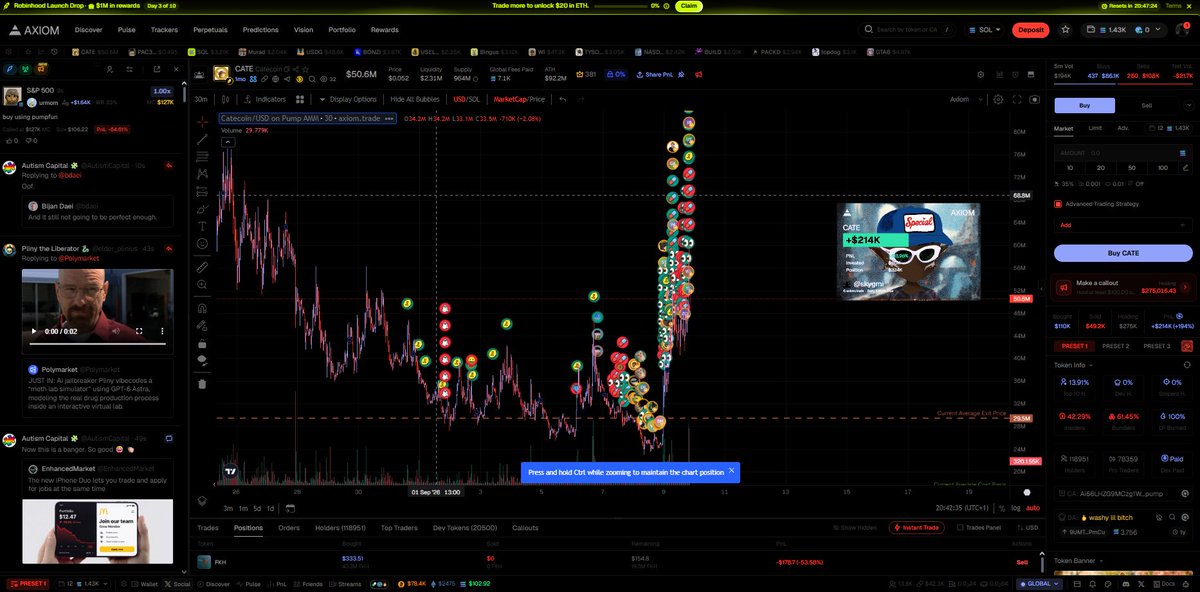Open the user profile avatar
The width and height of the screenshot is (1200, 592).
point(1181,30)
